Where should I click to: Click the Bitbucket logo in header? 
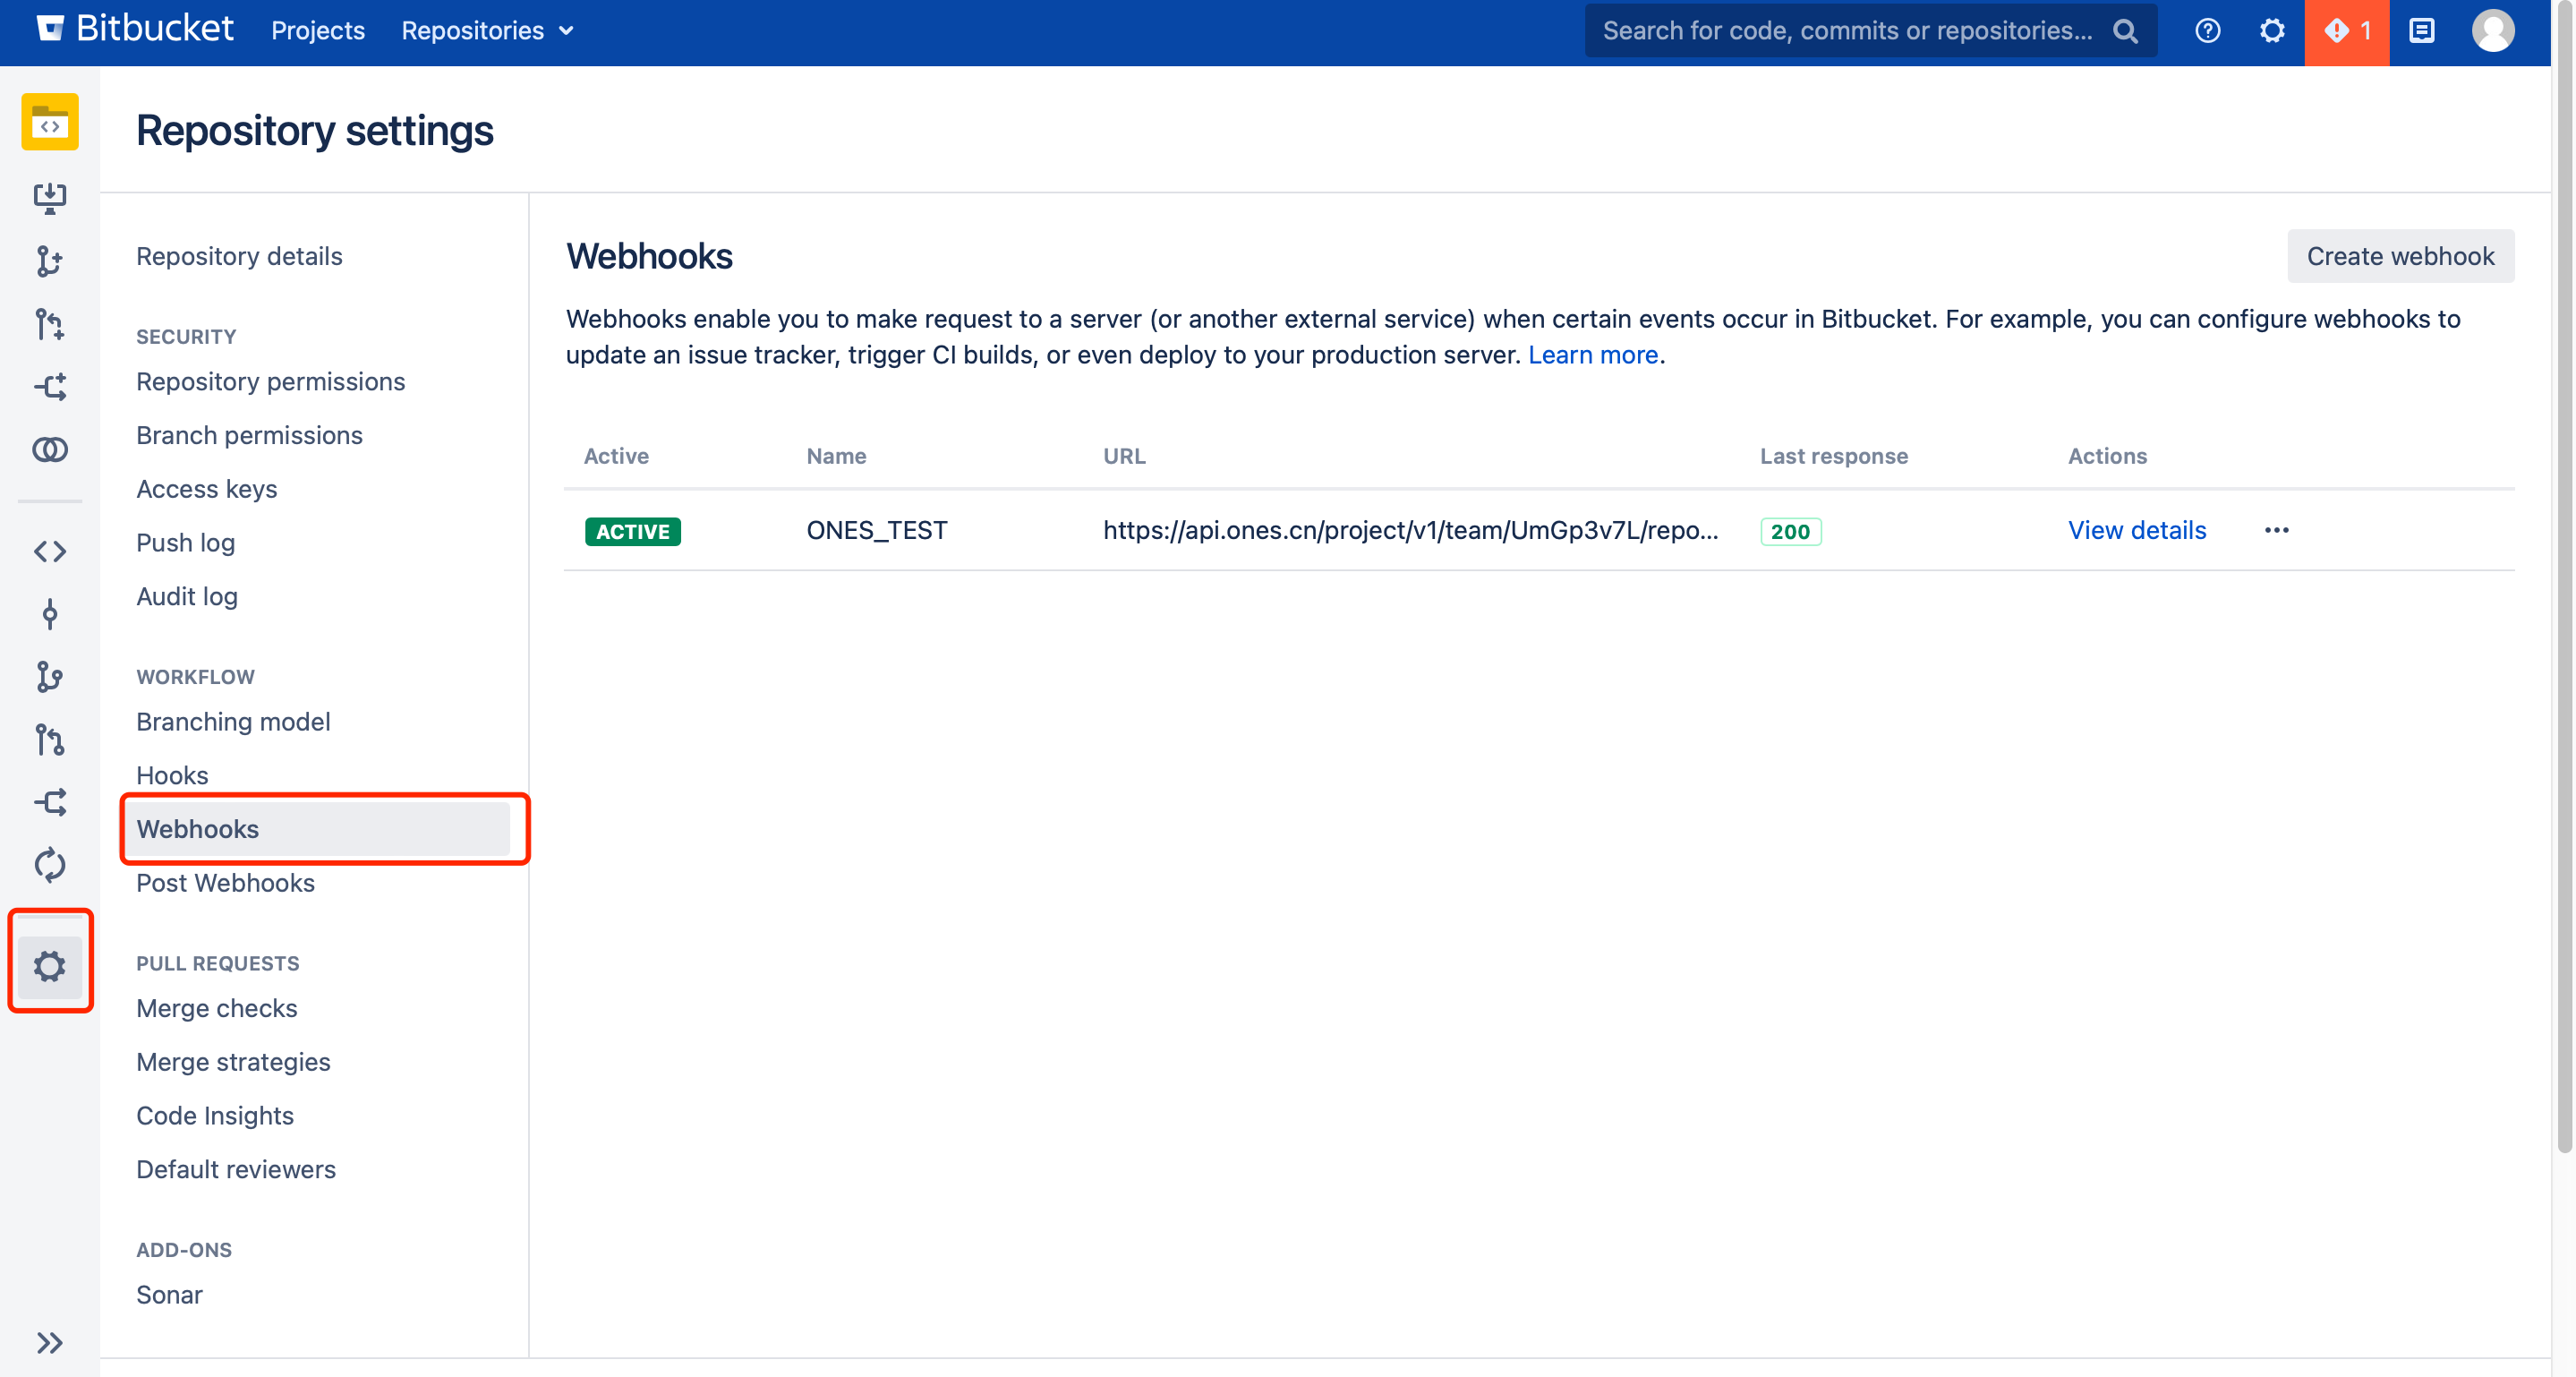135,30
